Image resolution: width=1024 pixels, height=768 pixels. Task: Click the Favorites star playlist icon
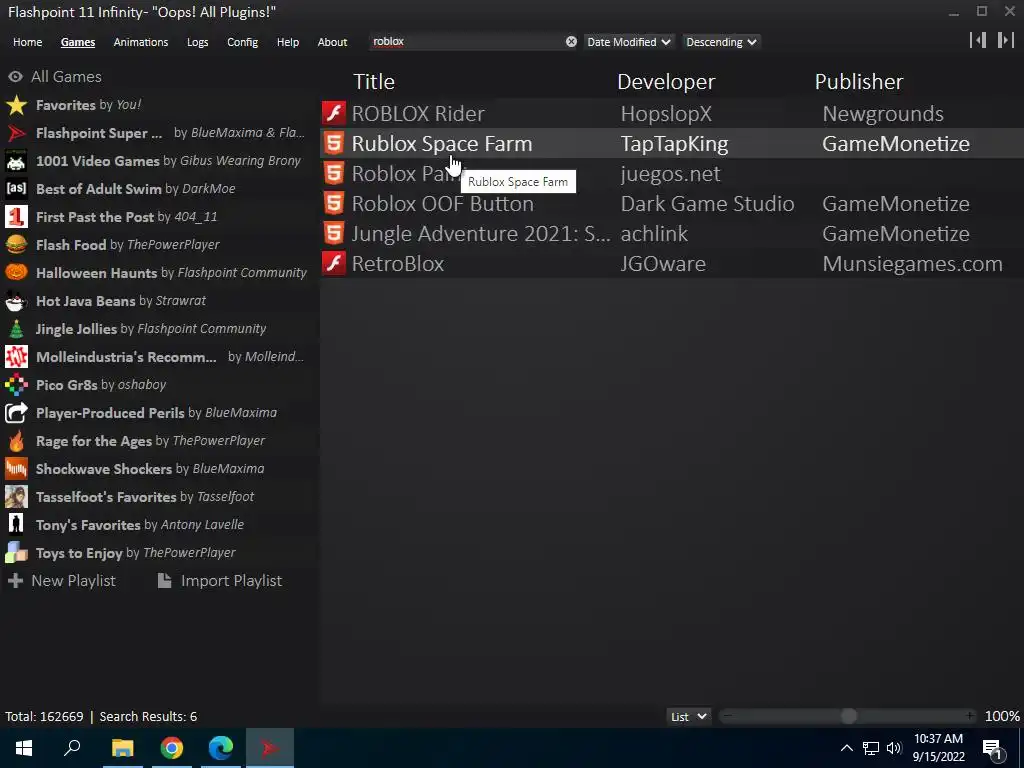coord(16,105)
